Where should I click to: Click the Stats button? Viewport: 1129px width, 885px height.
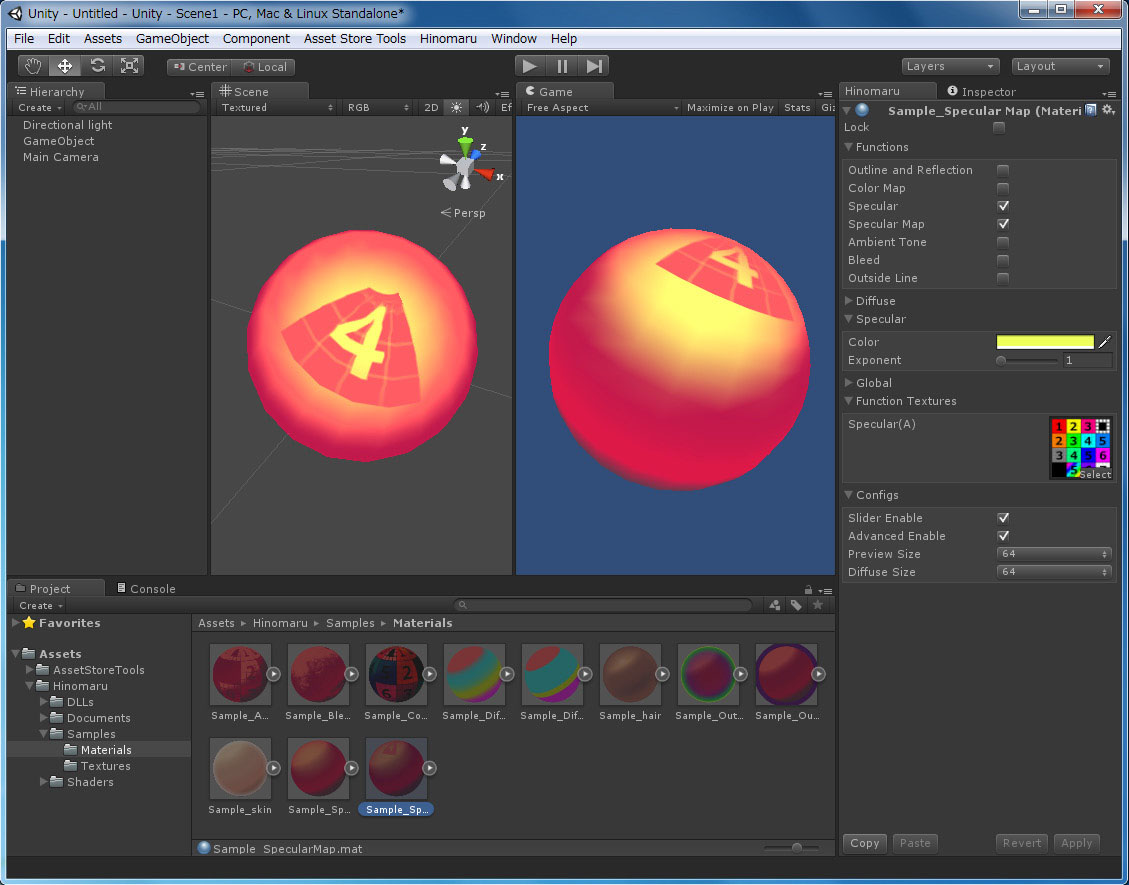pos(797,107)
